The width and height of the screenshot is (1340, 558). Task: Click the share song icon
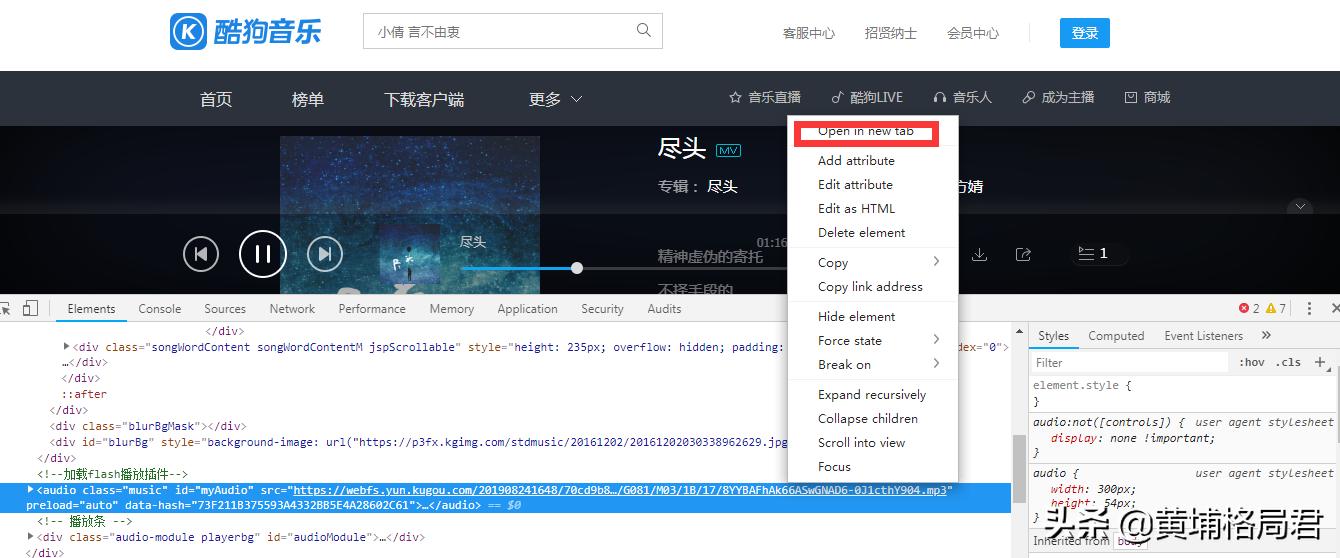(1023, 254)
